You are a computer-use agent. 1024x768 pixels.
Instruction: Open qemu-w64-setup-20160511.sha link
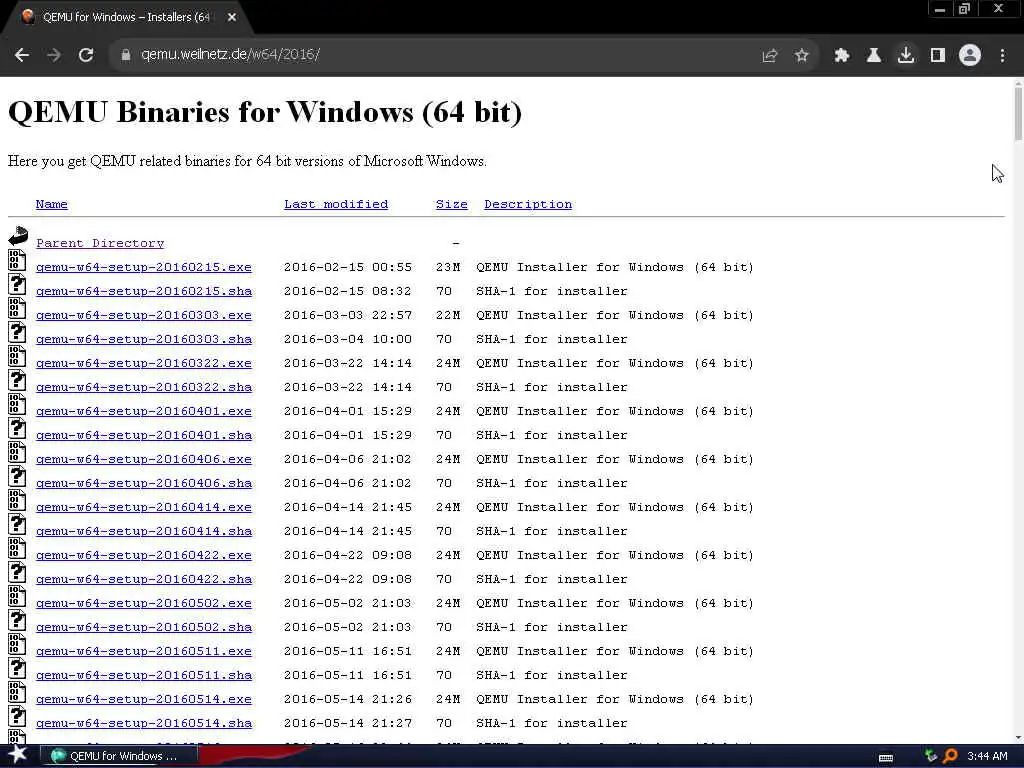pos(144,675)
